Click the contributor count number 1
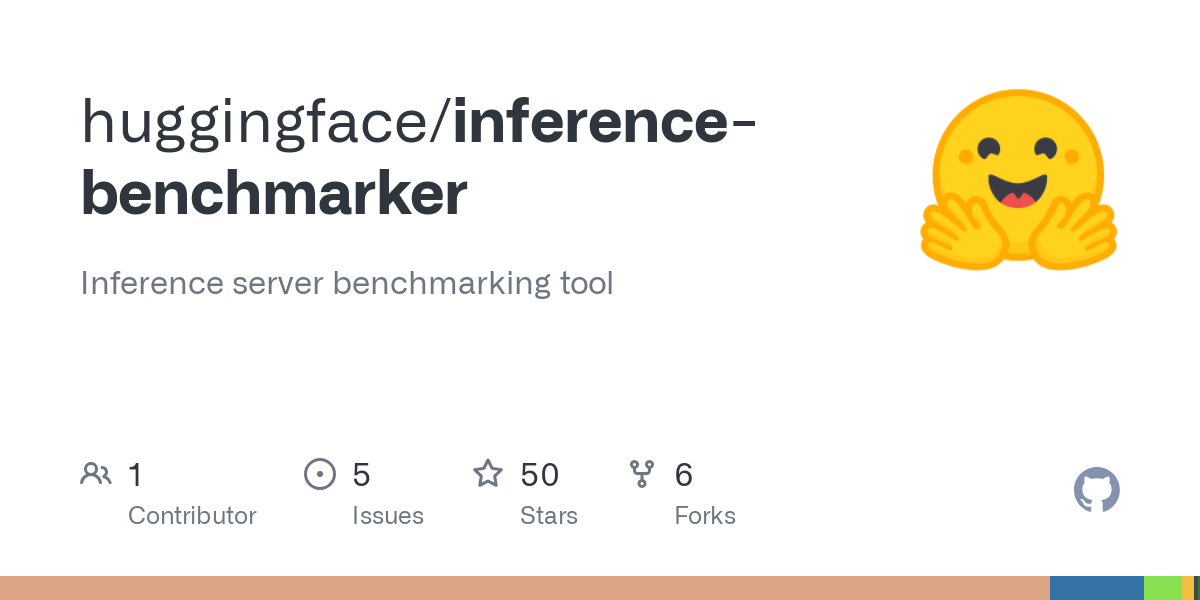The height and width of the screenshot is (600, 1200). pyautogui.click(x=135, y=474)
